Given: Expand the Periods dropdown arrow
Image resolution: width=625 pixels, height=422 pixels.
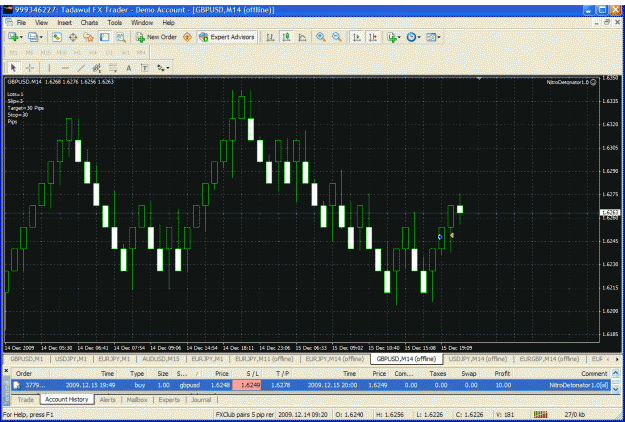Looking at the screenshot, I should 419,37.
